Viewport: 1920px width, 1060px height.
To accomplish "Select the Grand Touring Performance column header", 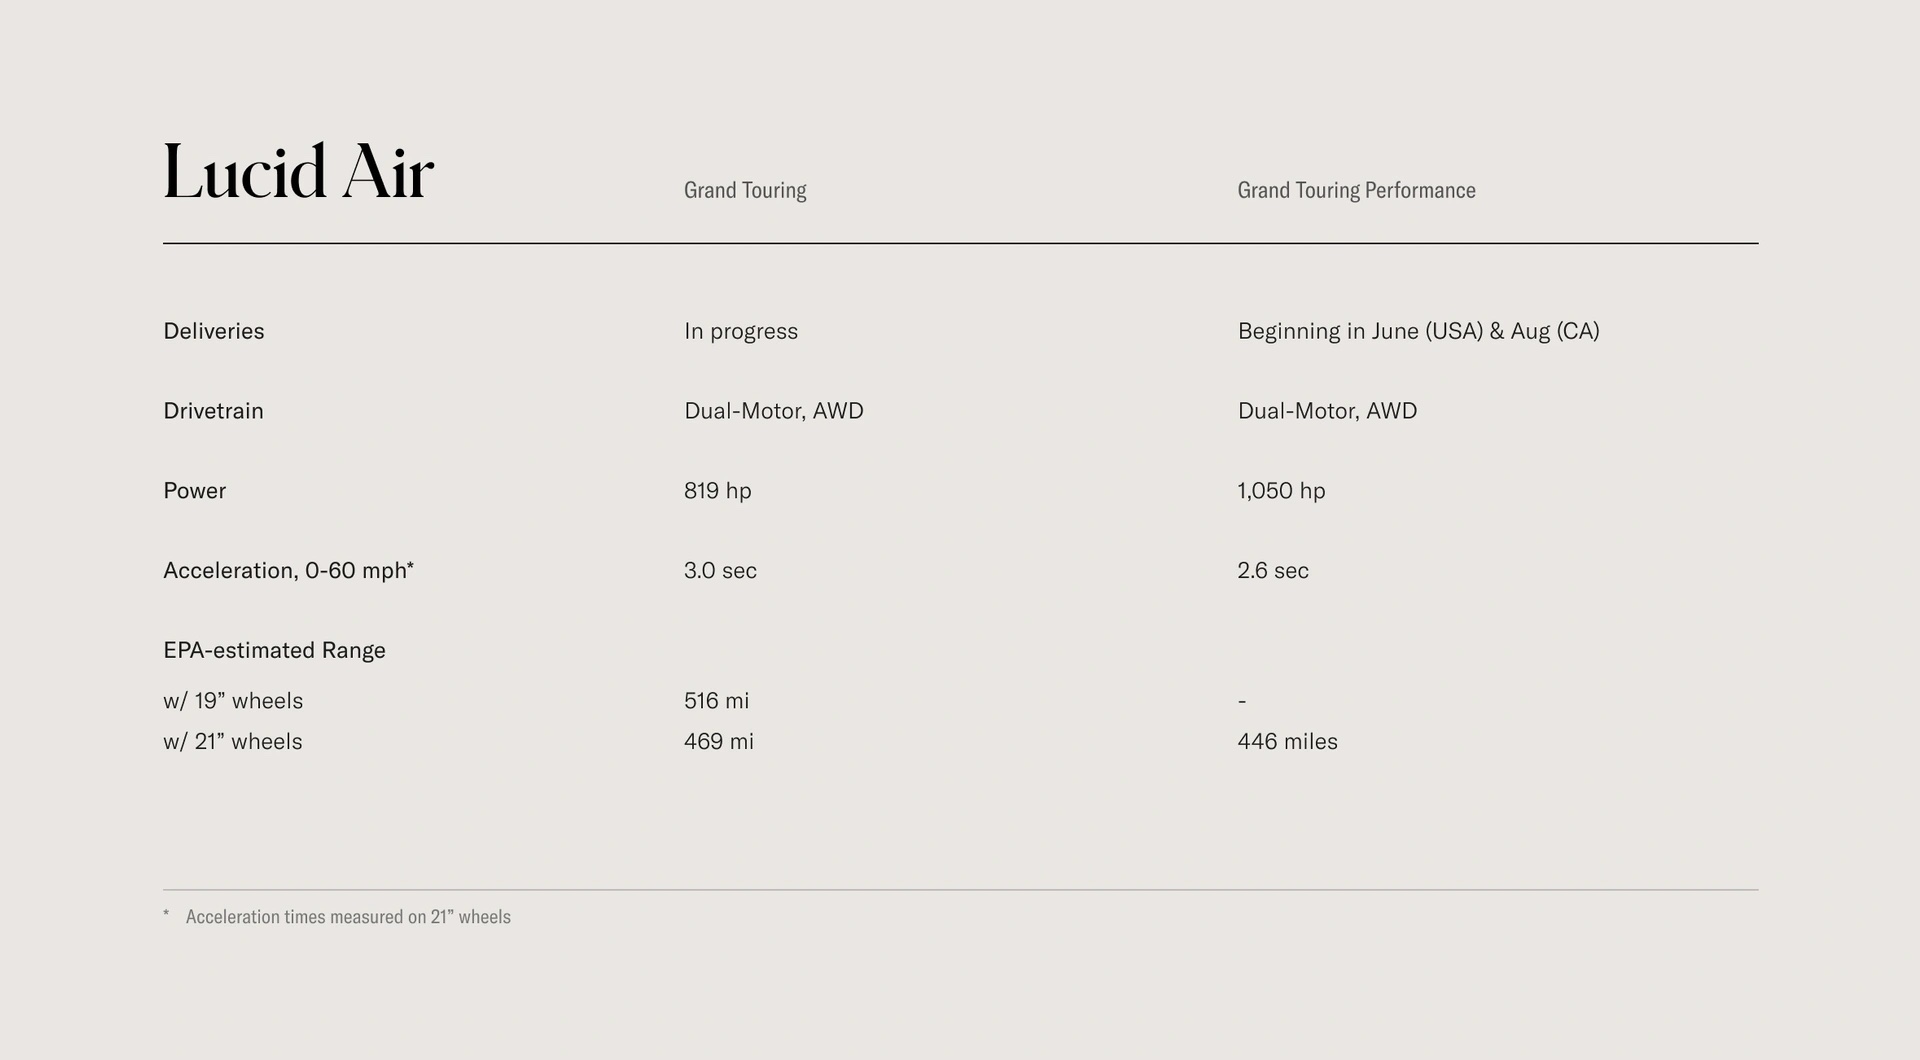I will click(1356, 190).
